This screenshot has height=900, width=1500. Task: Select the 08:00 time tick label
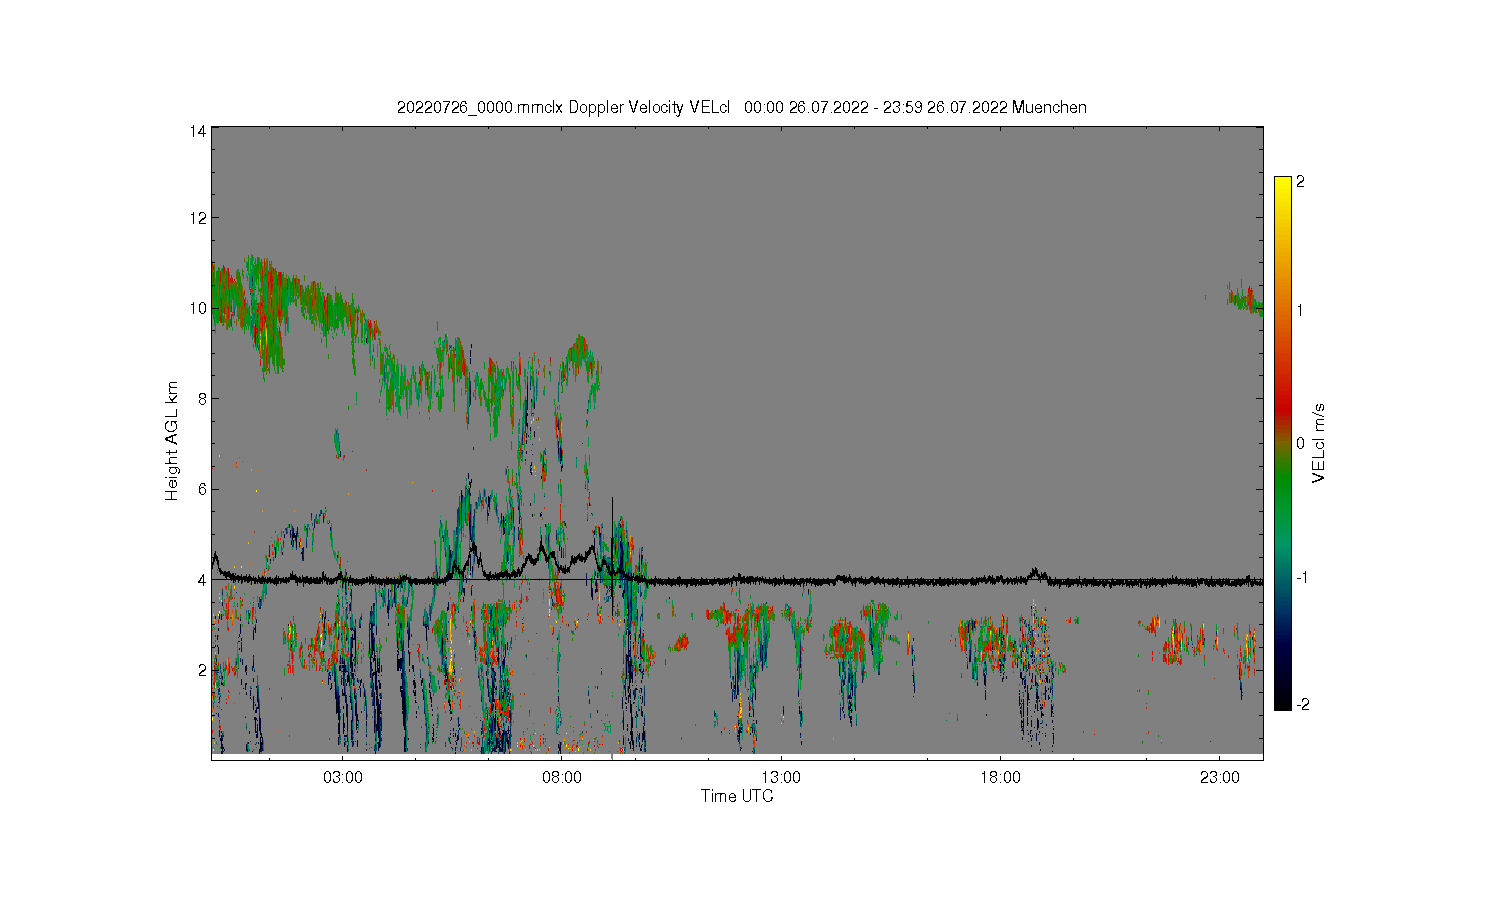pyautogui.click(x=562, y=777)
